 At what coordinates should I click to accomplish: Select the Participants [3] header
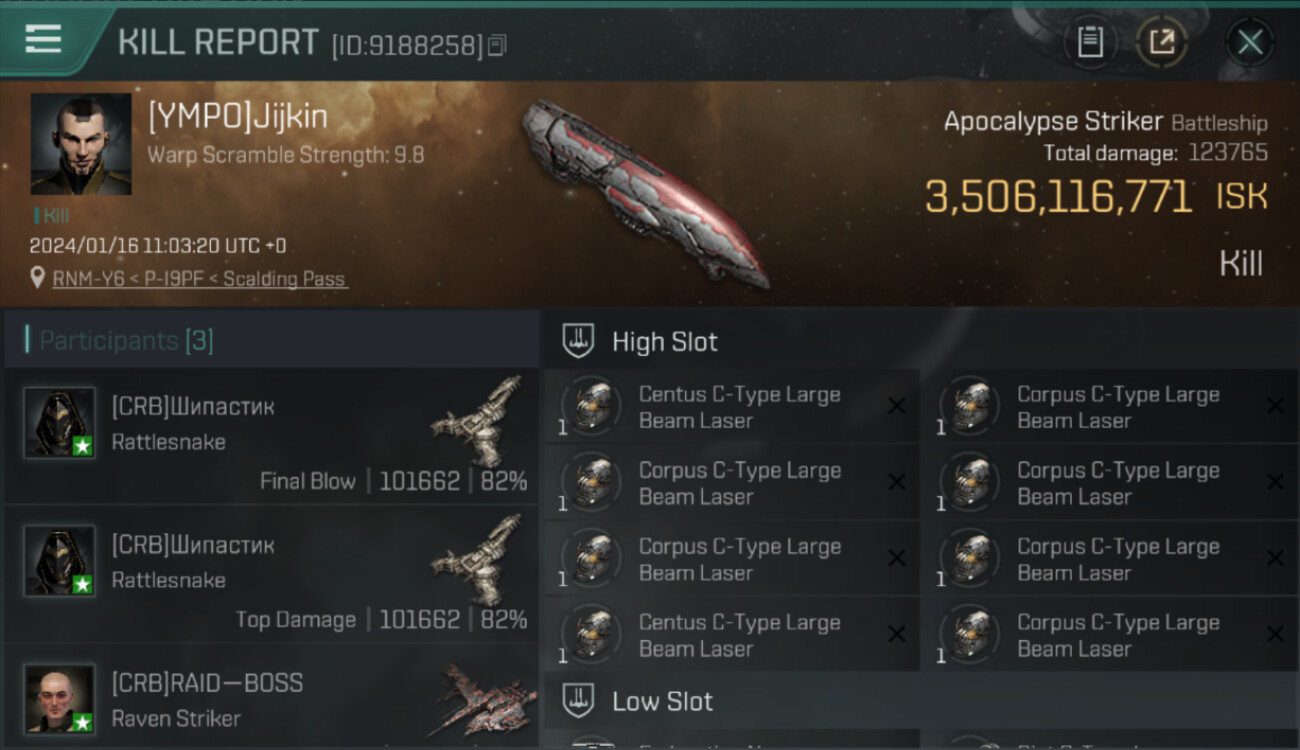(126, 341)
